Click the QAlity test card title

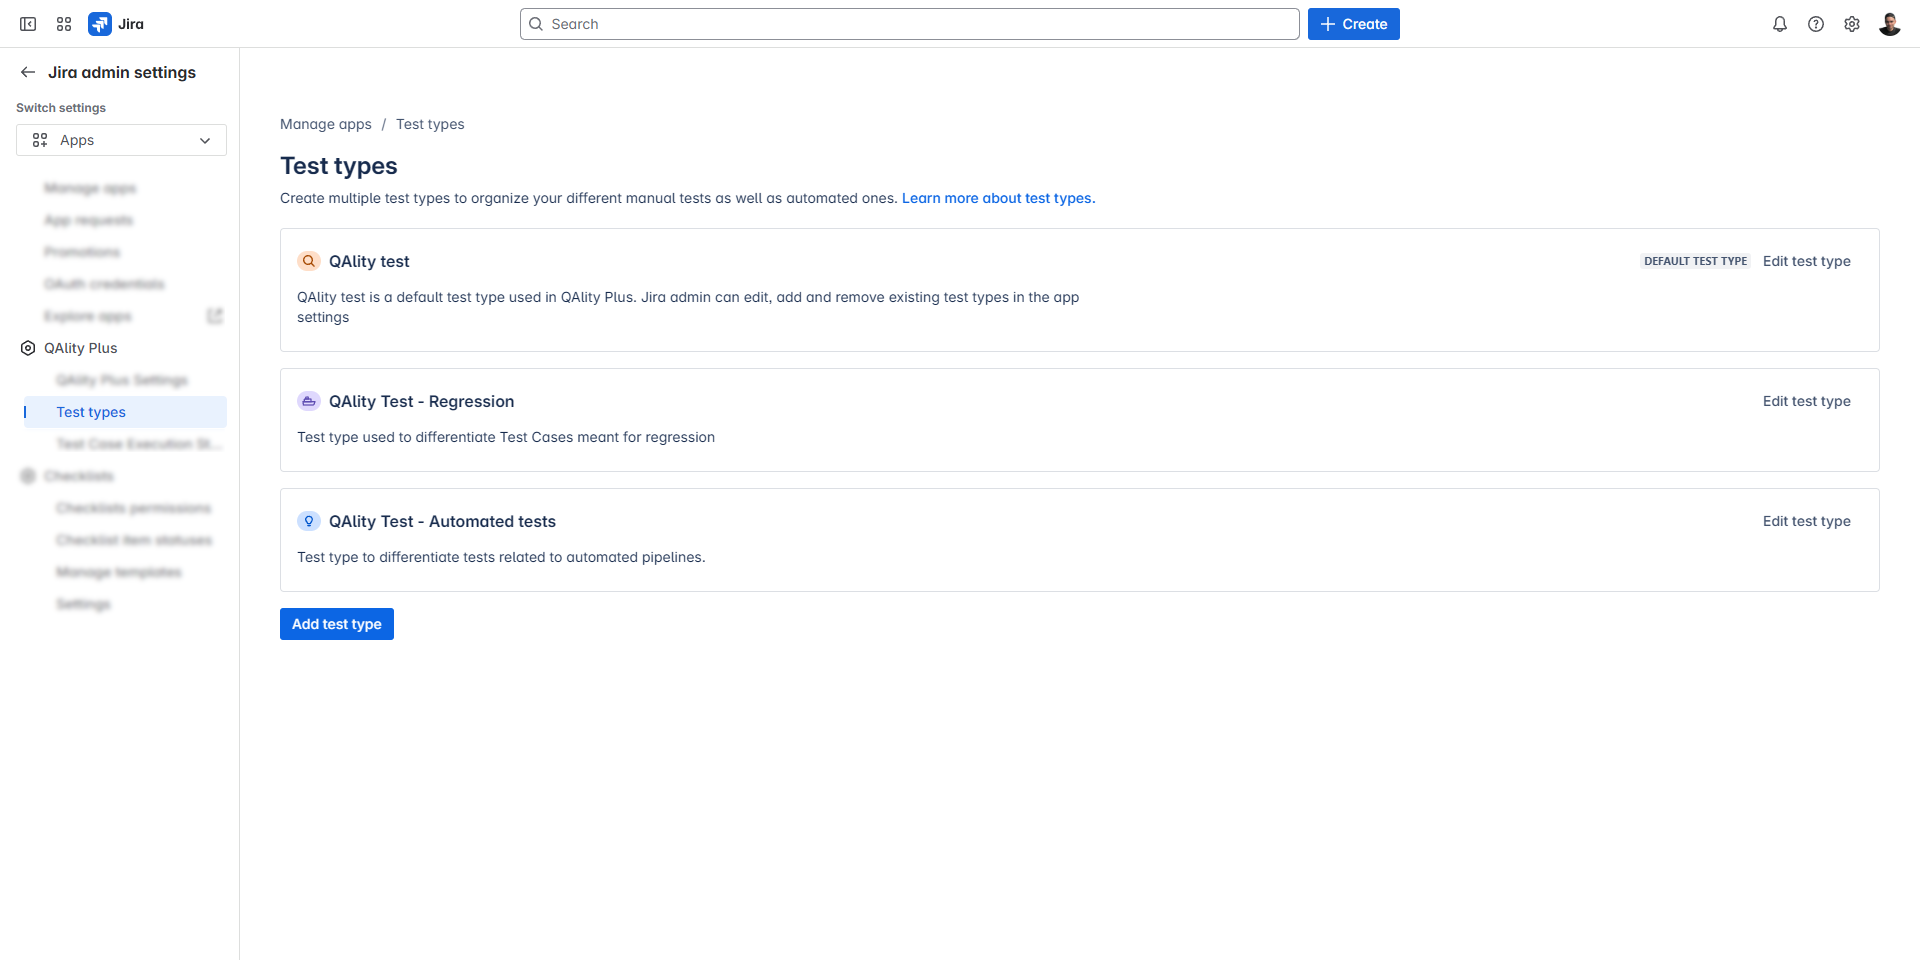pos(369,261)
